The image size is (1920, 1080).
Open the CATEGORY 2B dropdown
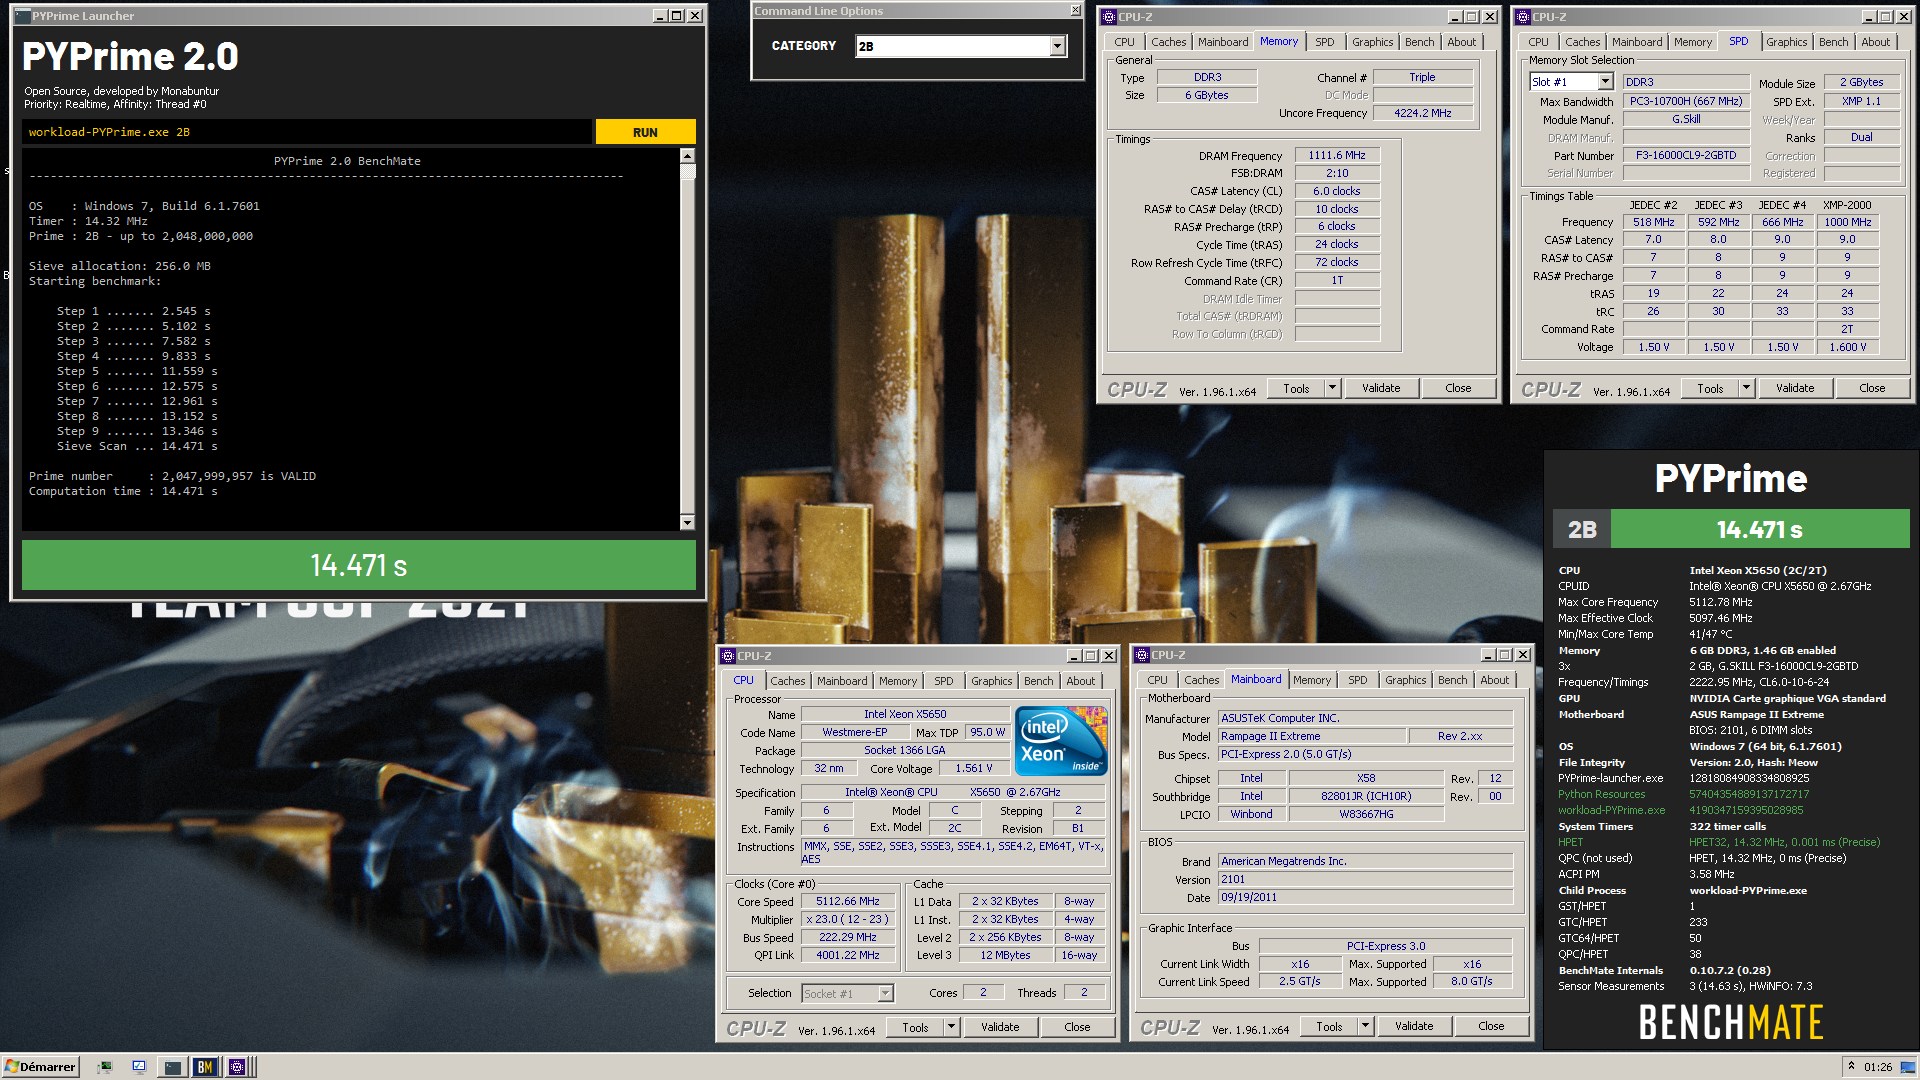tap(1057, 46)
